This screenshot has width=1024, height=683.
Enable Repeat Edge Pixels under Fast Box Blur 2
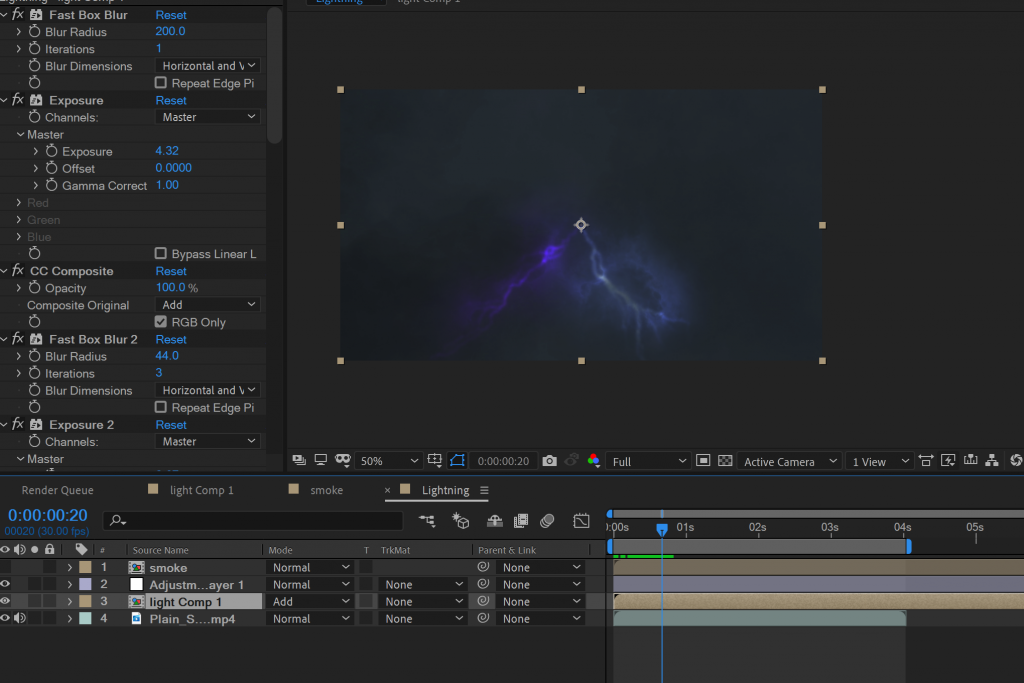pos(161,407)
